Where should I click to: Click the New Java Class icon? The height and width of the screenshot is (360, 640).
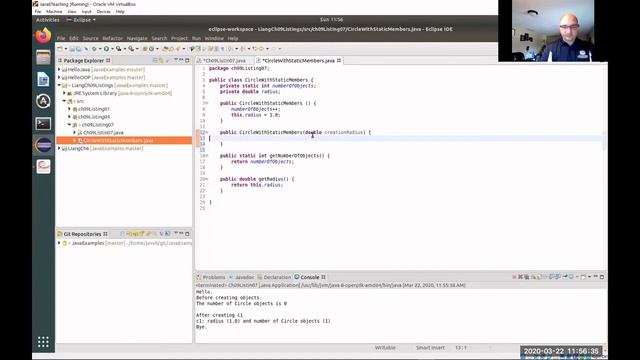151,49
